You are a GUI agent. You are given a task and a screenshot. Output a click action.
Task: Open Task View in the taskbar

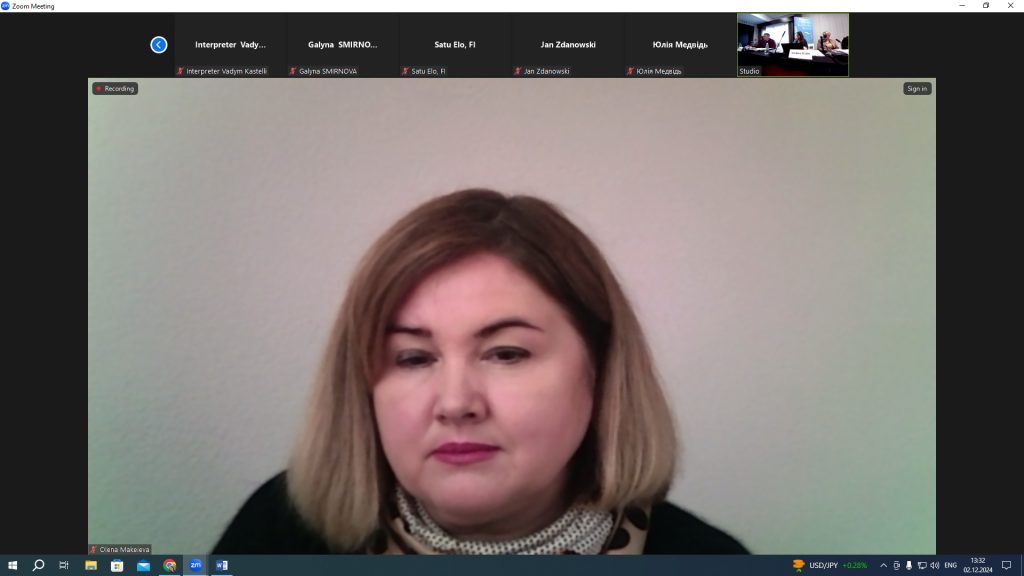tap(64, 565)
